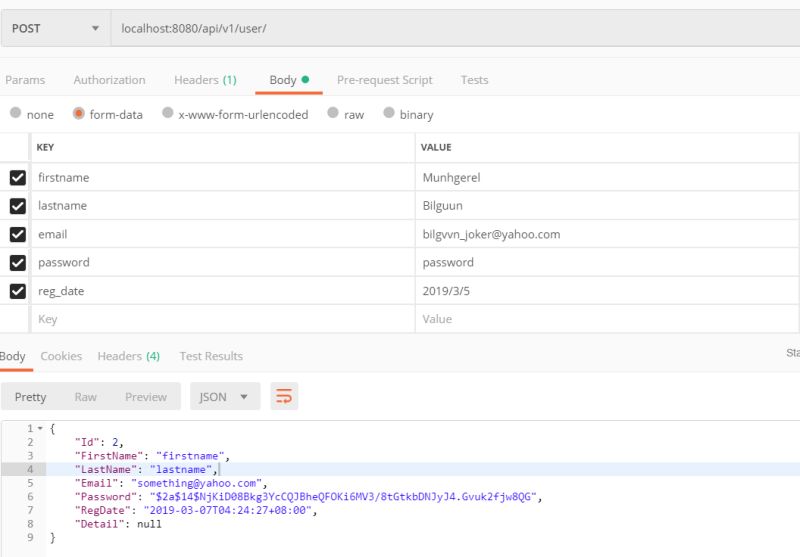The width and height of the screenshot is (800, 557).
Task: Click the lastname key cell
Action: (x=223, y=206)
